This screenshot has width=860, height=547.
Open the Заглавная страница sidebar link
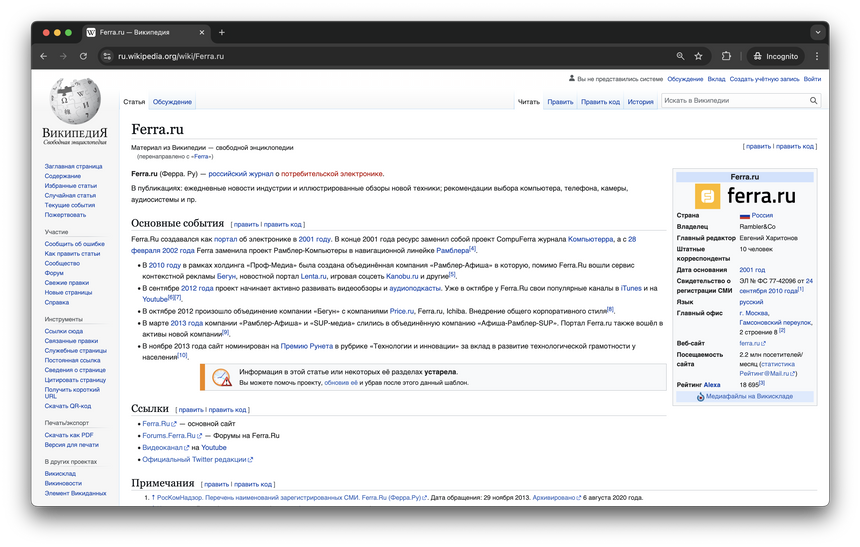[x=73, y=167]
